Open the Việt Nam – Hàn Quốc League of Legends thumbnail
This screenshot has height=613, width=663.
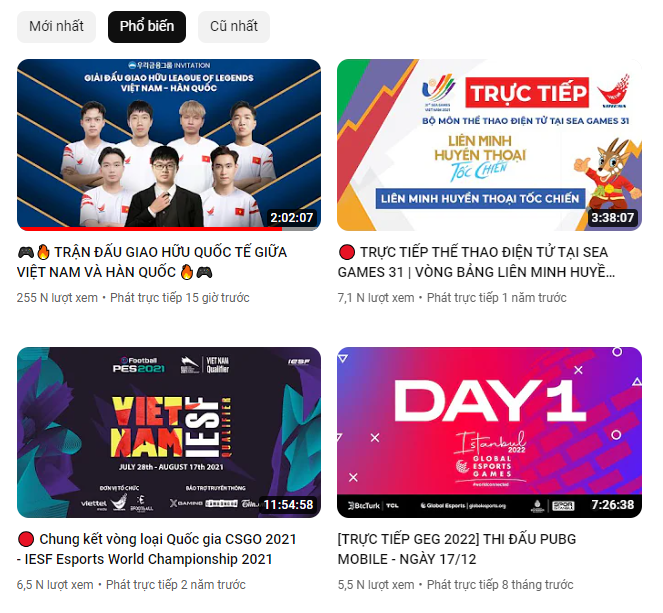(x=169, y=145)
